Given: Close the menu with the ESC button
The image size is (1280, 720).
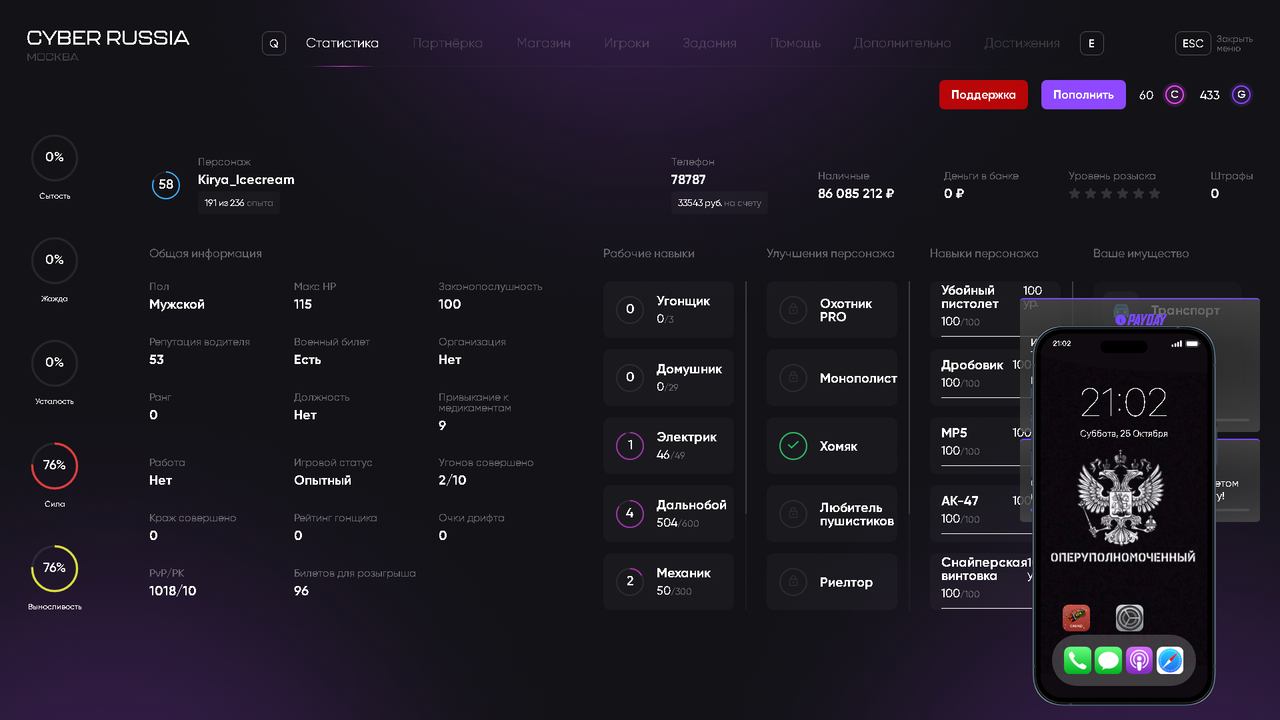Looking at the screenshot, I should (x=1193, y=44).
